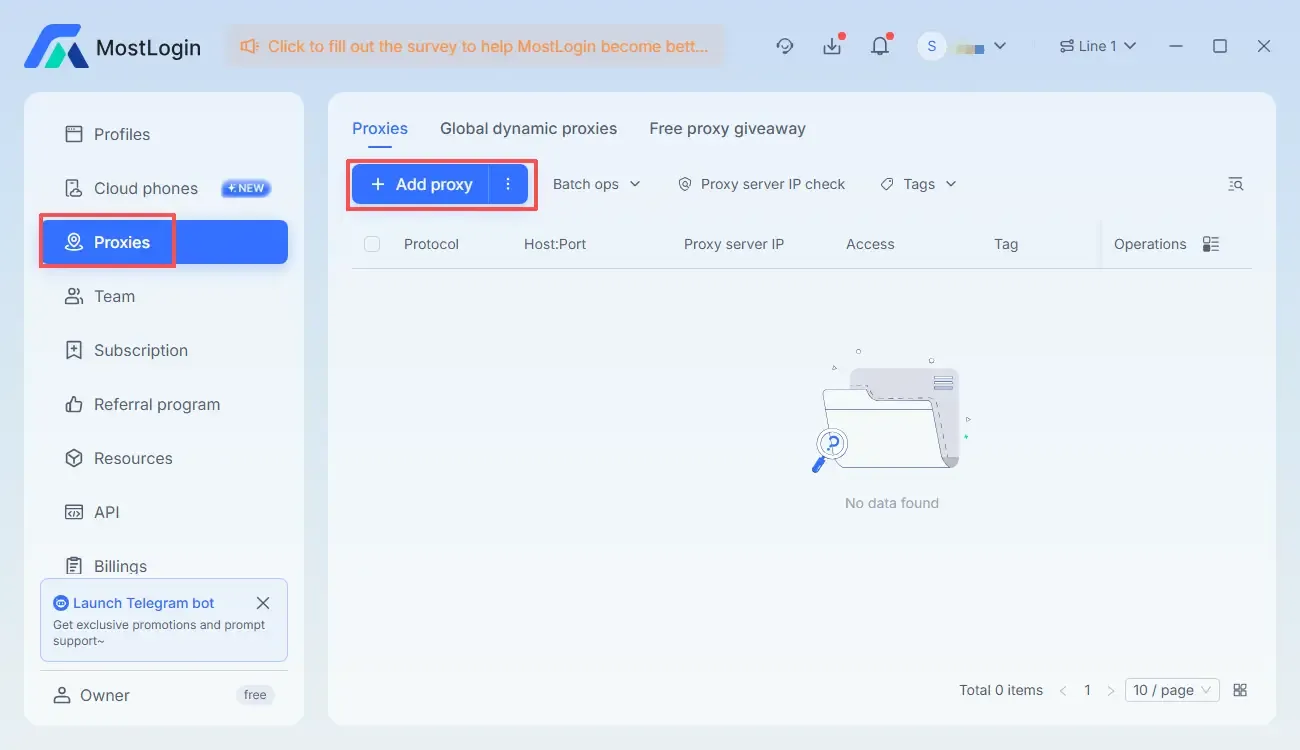
Task: Click the search filter icon above table
Action: 1236,184
